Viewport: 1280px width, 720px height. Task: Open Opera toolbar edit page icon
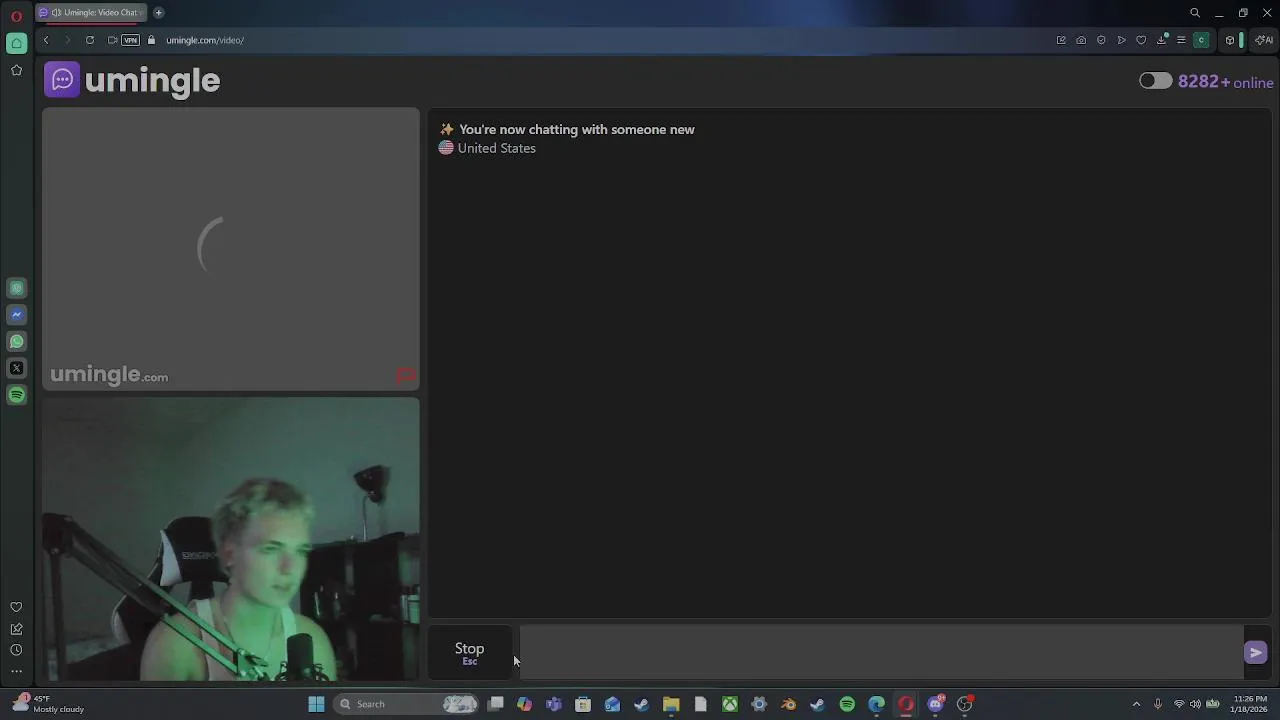pyautogui.click(x=1061, y=40)
